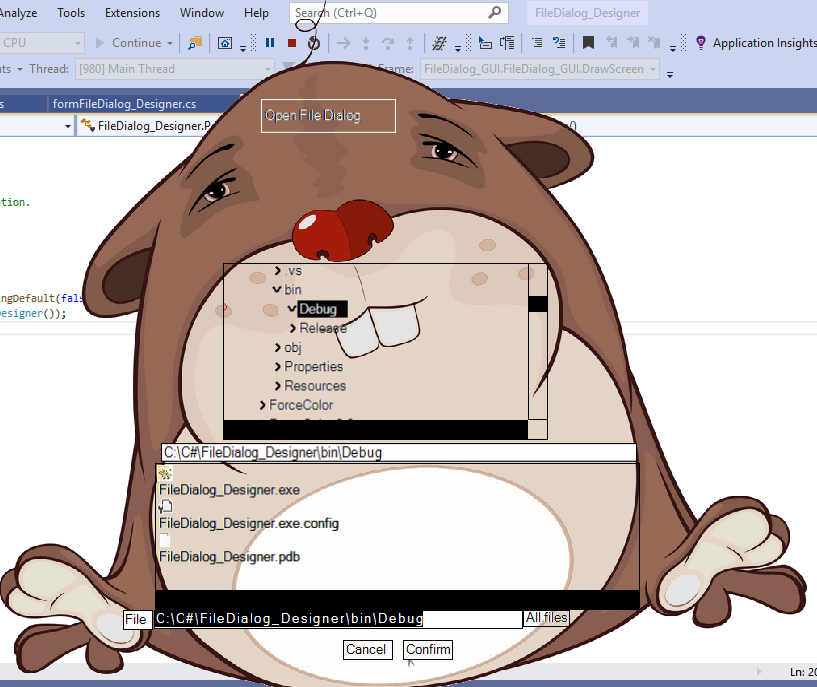The image size is (817, 687).
Task: Click the Next bookmark icon
Action: (633, 43)
